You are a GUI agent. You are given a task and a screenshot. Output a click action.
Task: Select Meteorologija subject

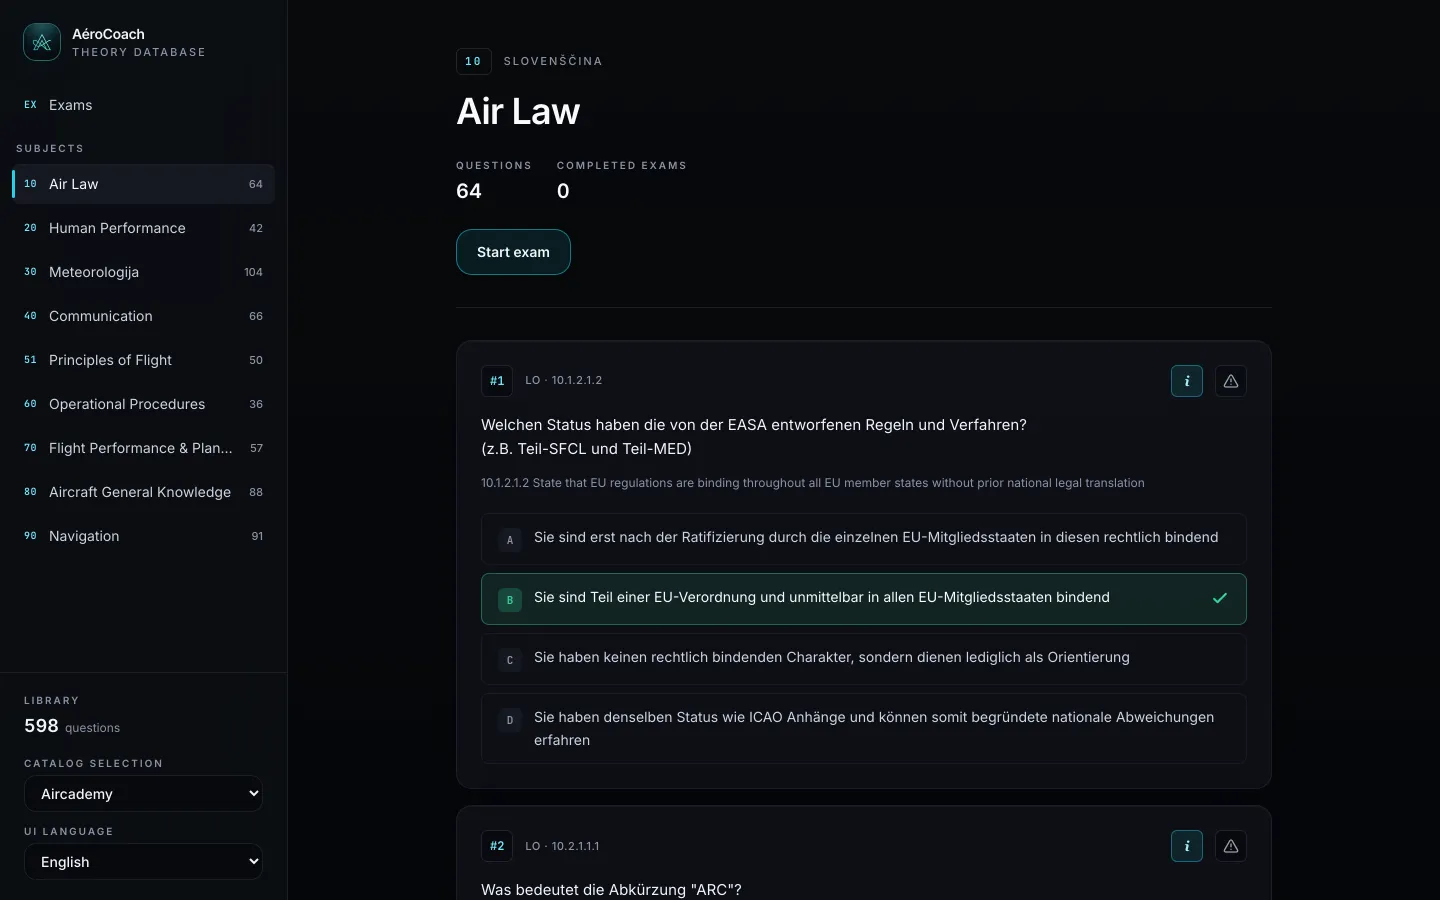[x=143, y=272]
